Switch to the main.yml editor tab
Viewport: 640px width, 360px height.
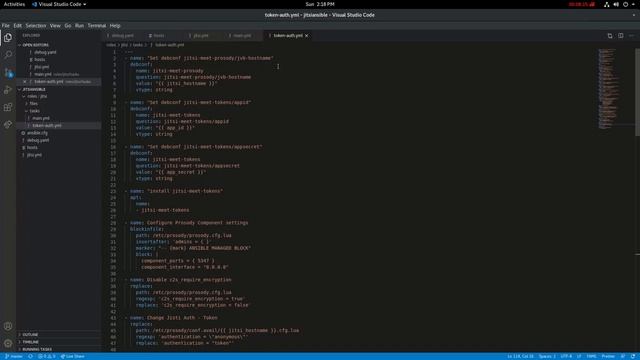point(243,36)
